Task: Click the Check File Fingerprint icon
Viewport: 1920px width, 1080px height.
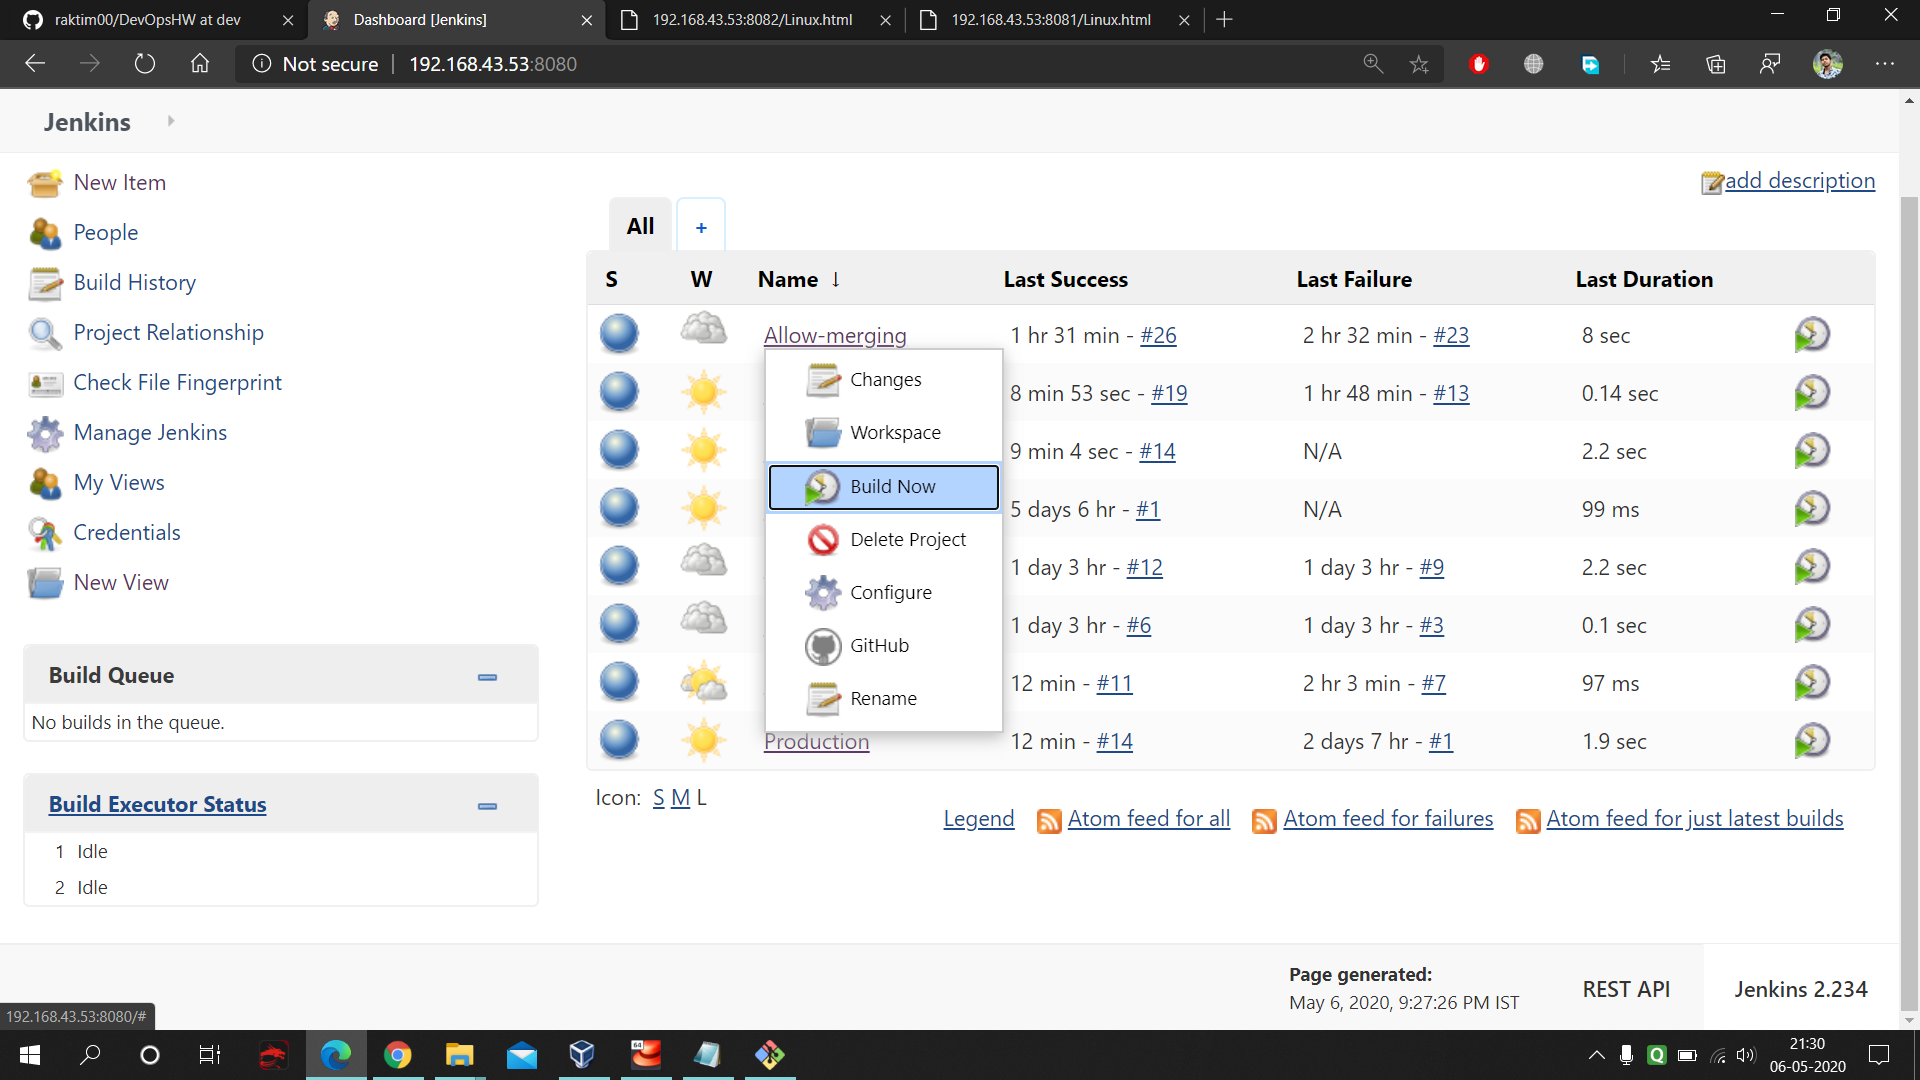Action: pyautogui.click(x=45, y=383)
